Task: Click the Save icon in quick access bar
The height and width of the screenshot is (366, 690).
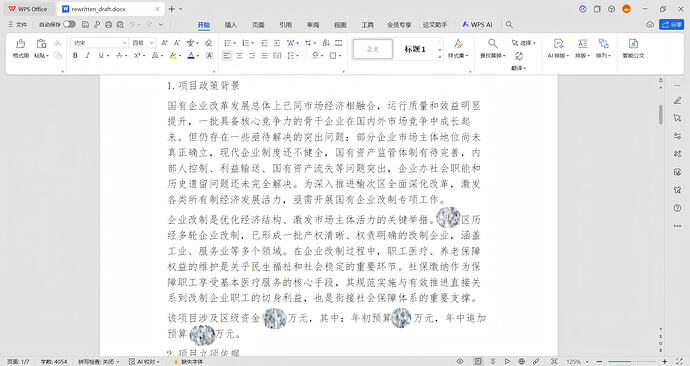Action: 86,25
